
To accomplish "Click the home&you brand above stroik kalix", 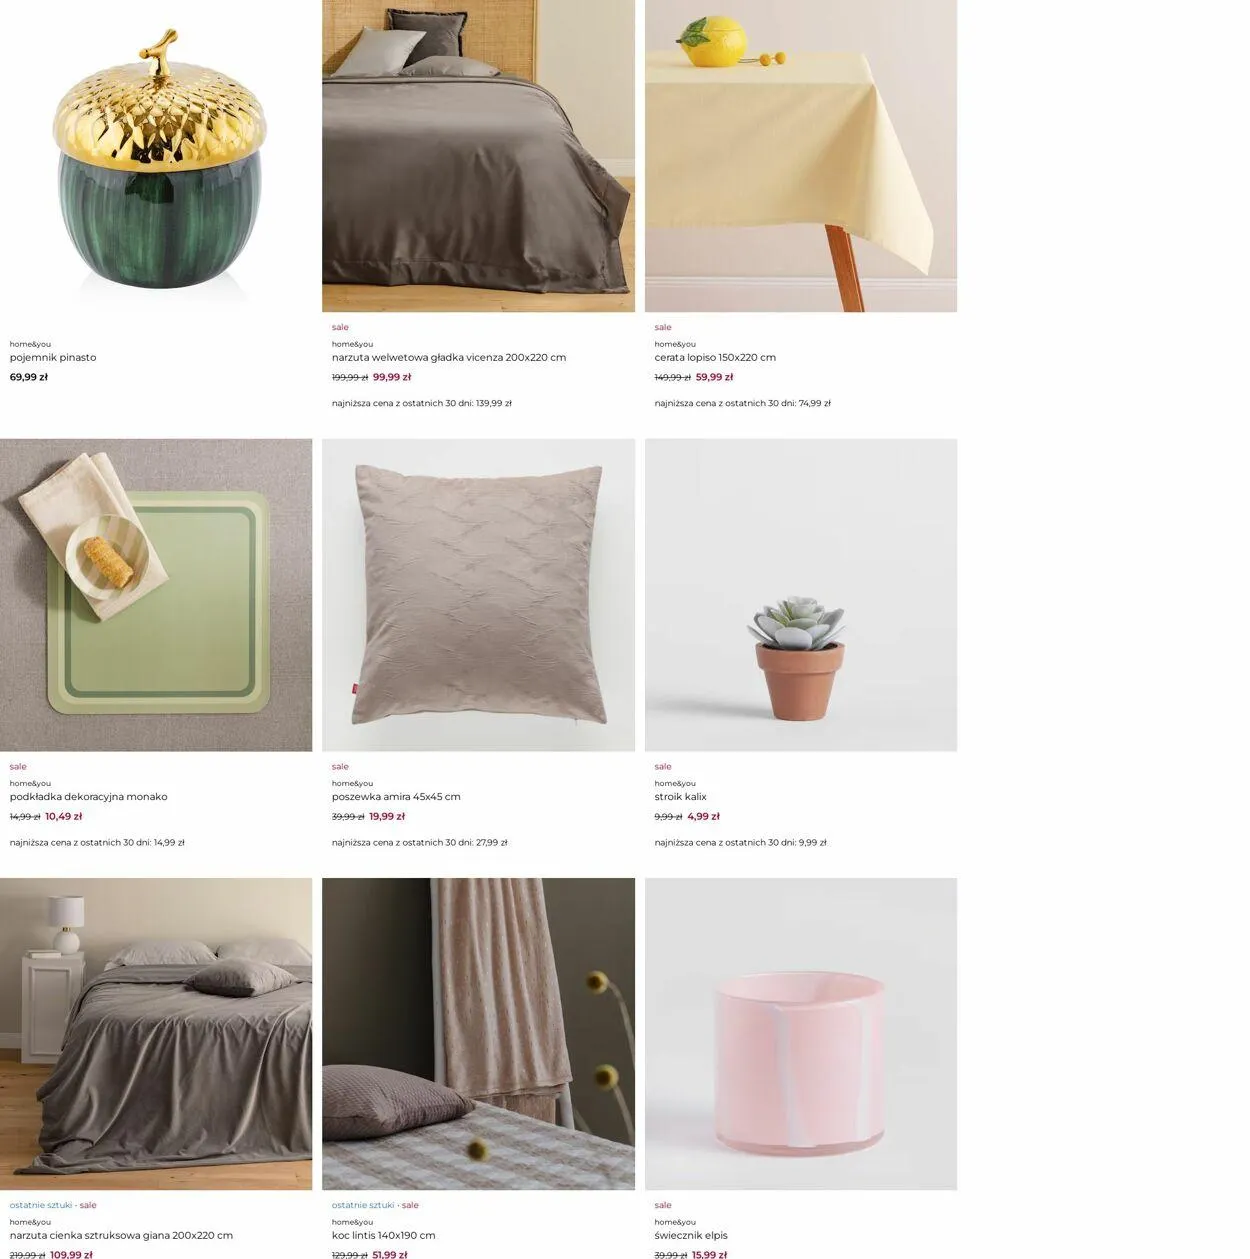I will (675, 783).
